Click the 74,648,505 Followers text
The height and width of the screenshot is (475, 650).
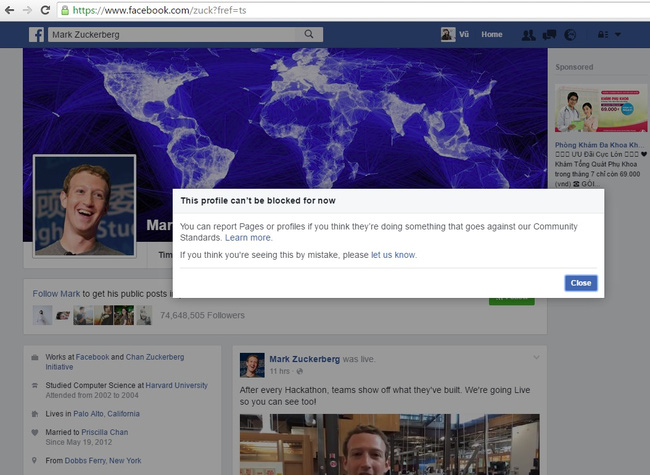(x=202, y=315)
